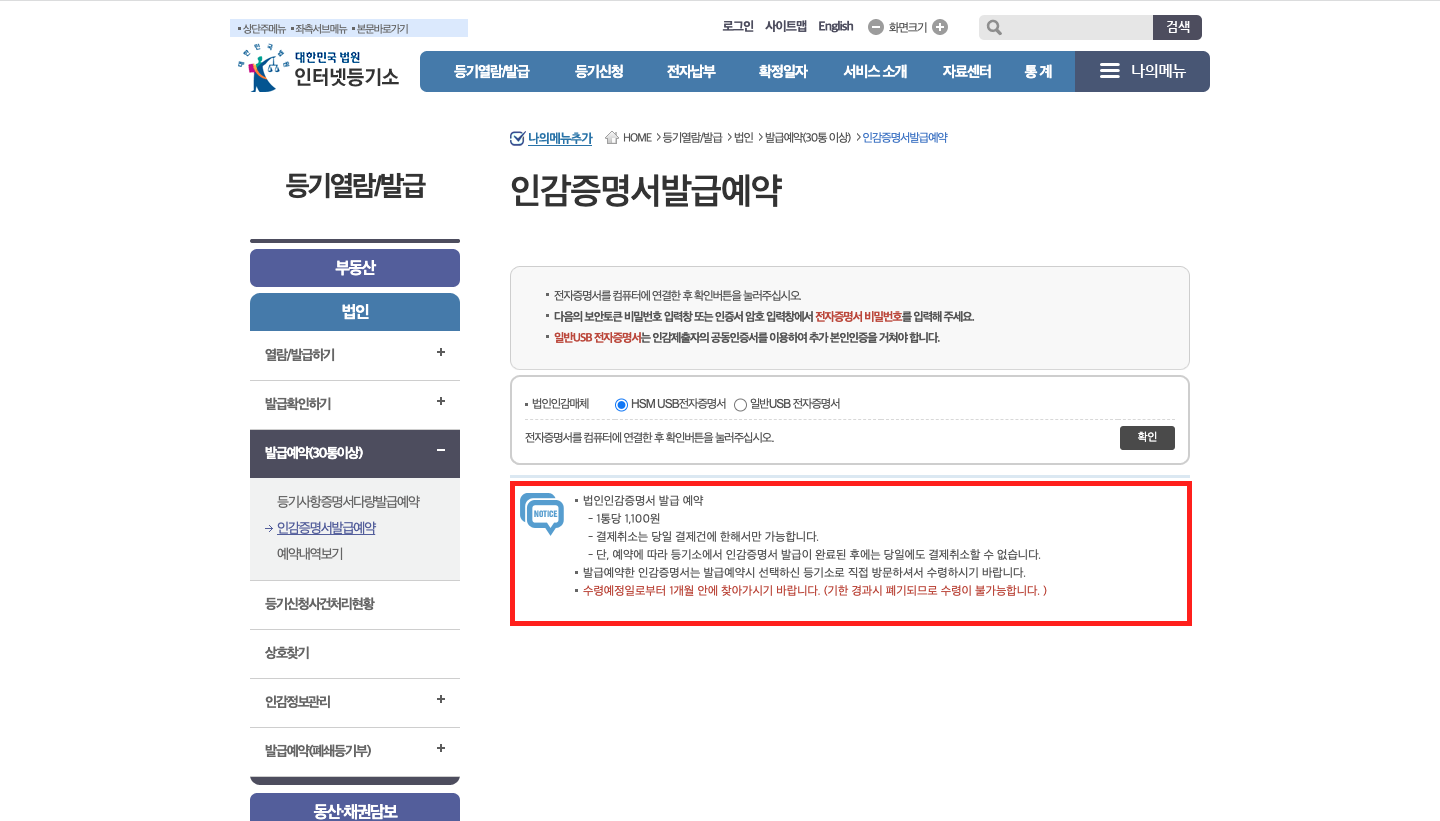Open 나의메뉴 hamburger menu icon
The width and height of the screenshot is (1440, 821).
pos(1108,70)
